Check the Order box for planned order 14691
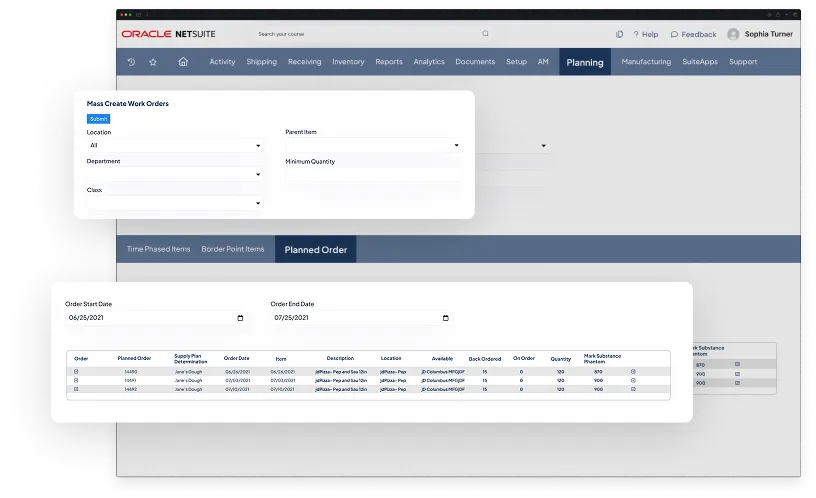This screenshot has height=498, width=816. [77, 380]
